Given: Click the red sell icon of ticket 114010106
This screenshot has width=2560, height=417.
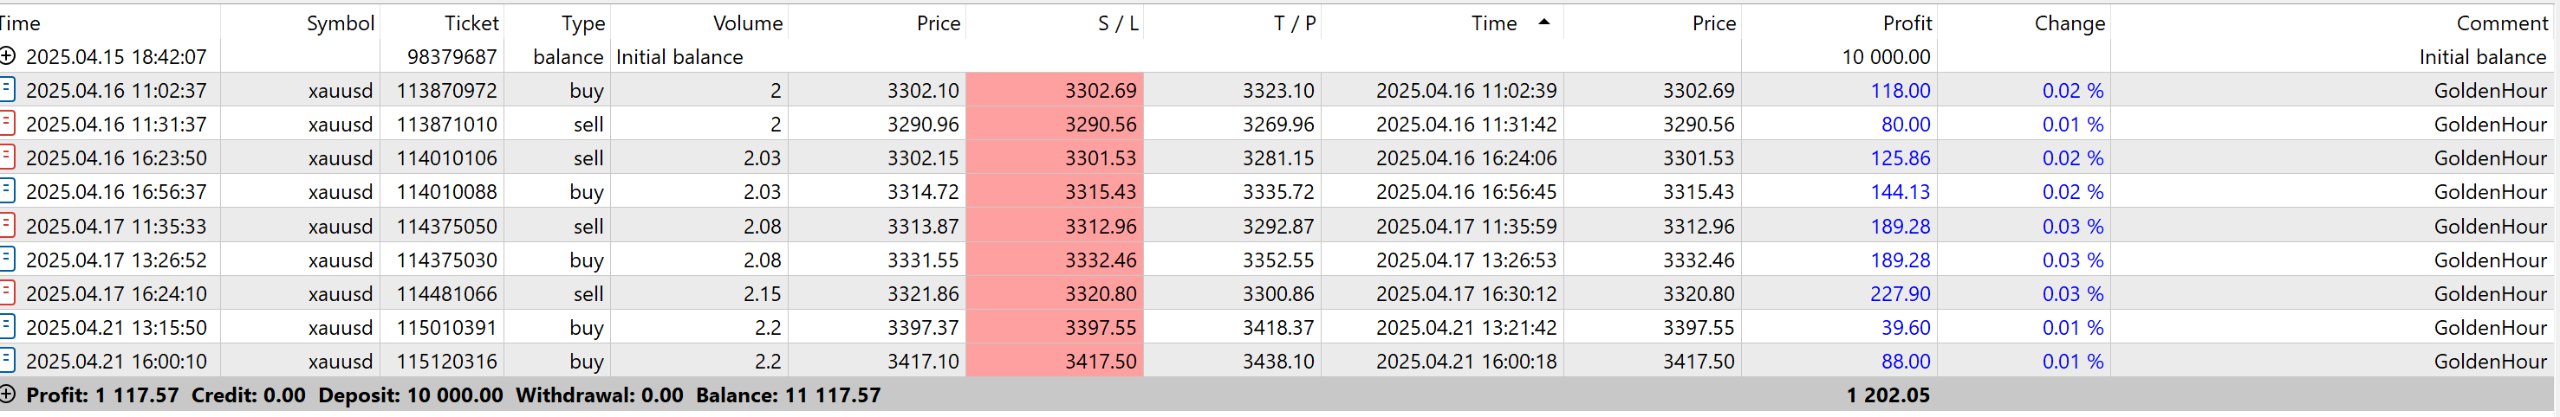Looking at the screenshot, I should [7, 157].
